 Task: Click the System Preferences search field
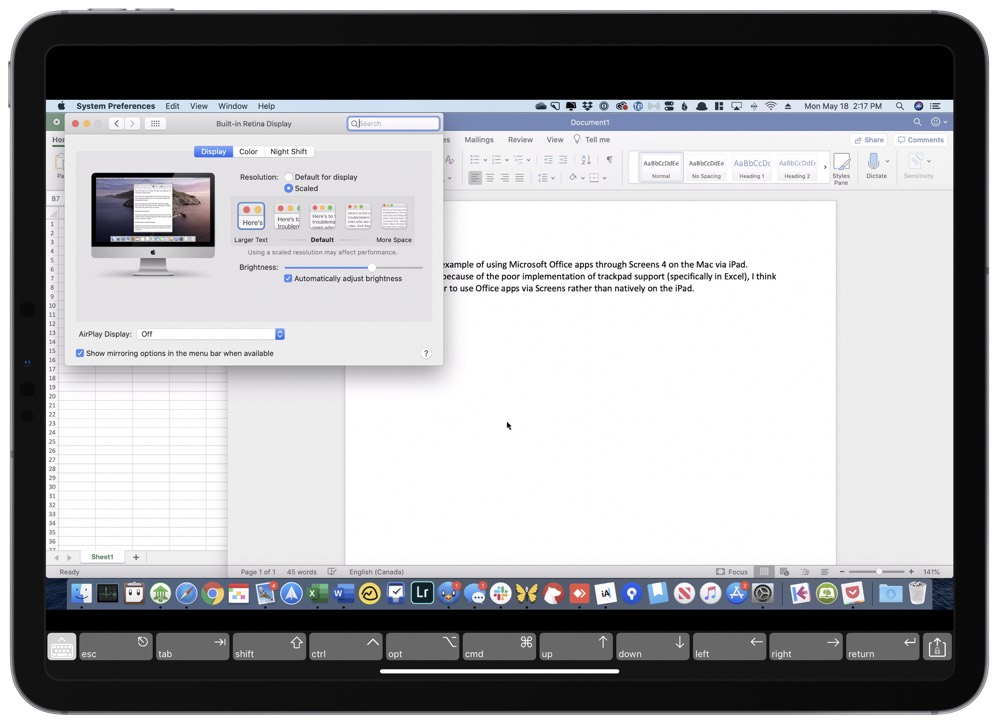click(x=393, y=123)
